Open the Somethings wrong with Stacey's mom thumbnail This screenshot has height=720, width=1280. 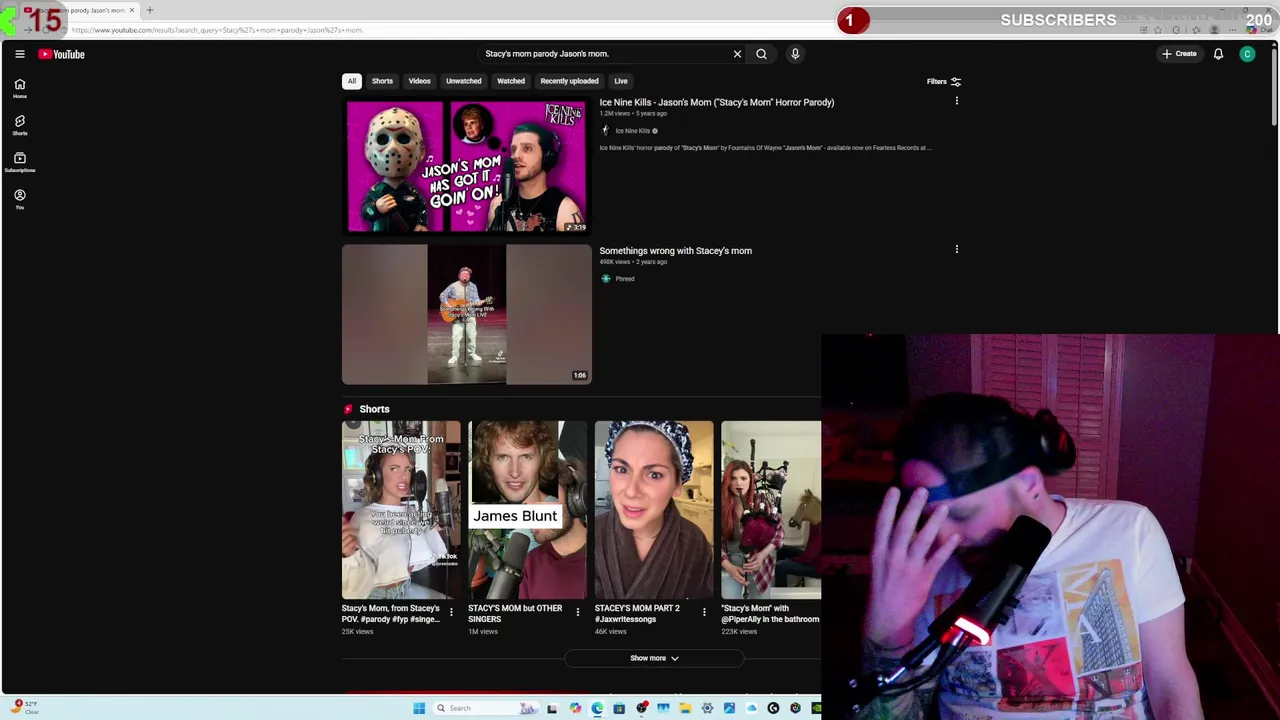coord(466,315)
